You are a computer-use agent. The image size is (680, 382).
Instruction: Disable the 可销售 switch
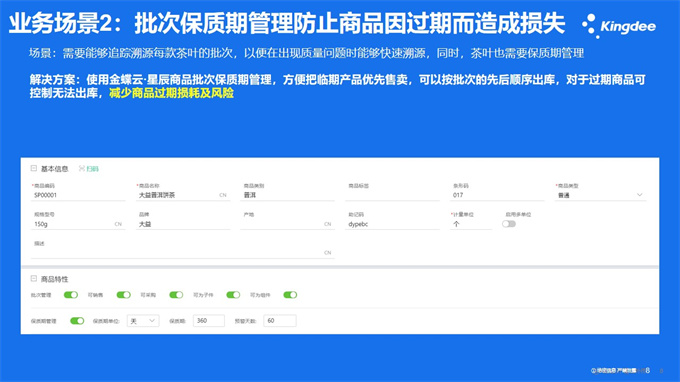124,295
